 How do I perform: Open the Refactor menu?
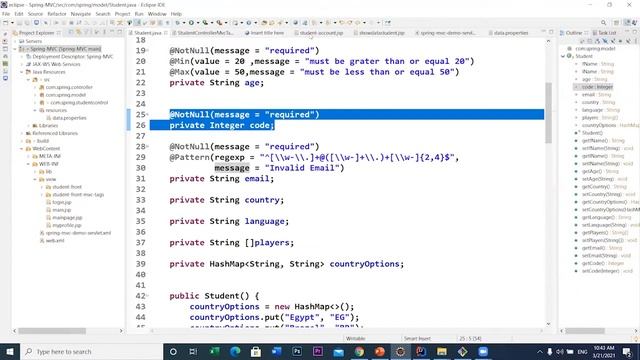point(57,14)
